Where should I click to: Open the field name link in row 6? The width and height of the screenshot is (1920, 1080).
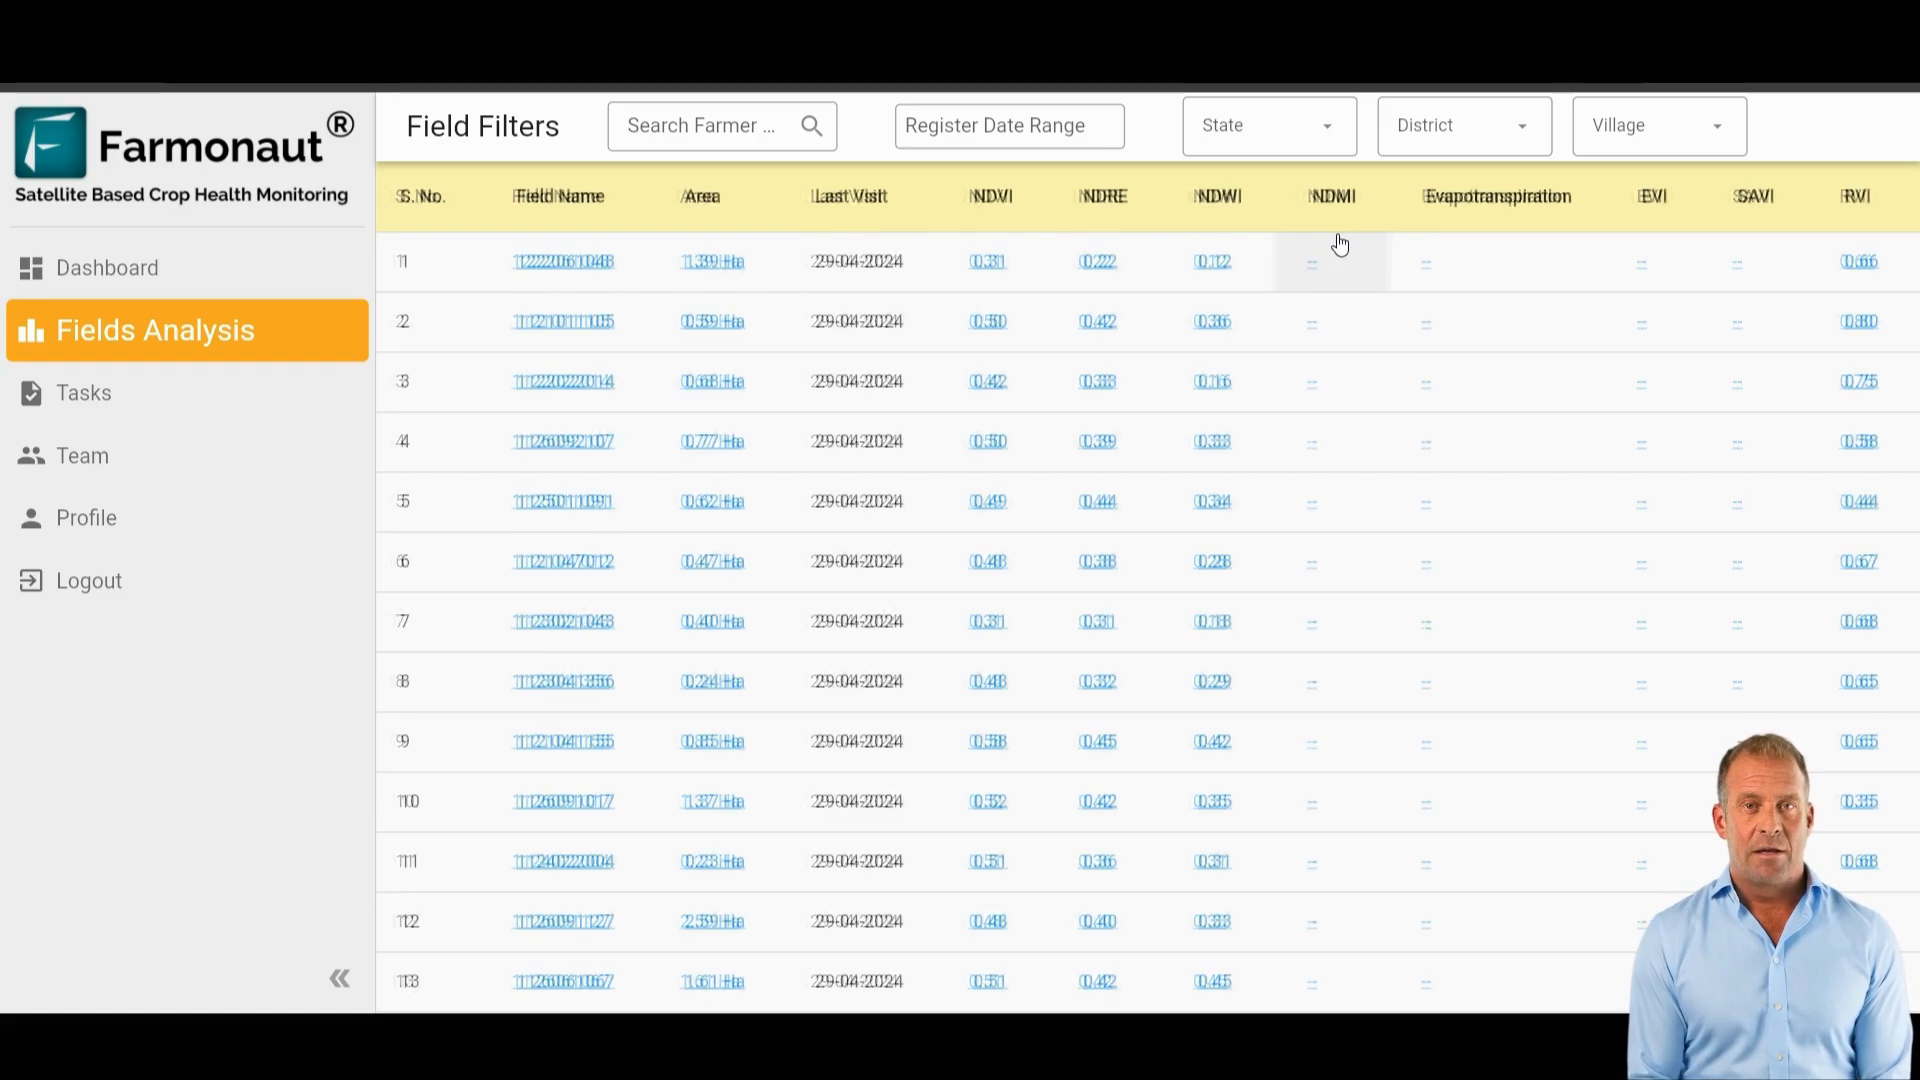[x=563, y=562]
